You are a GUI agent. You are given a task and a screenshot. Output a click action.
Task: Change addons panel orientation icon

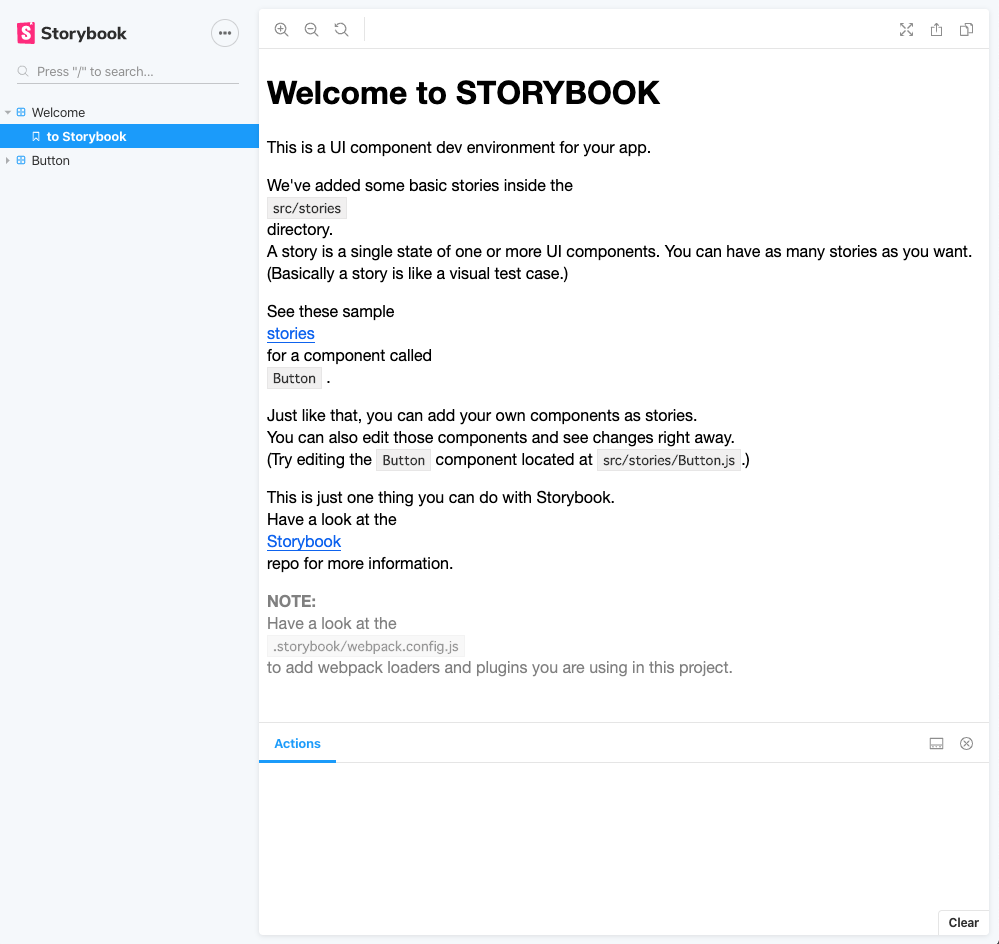[x=937, y=743]
